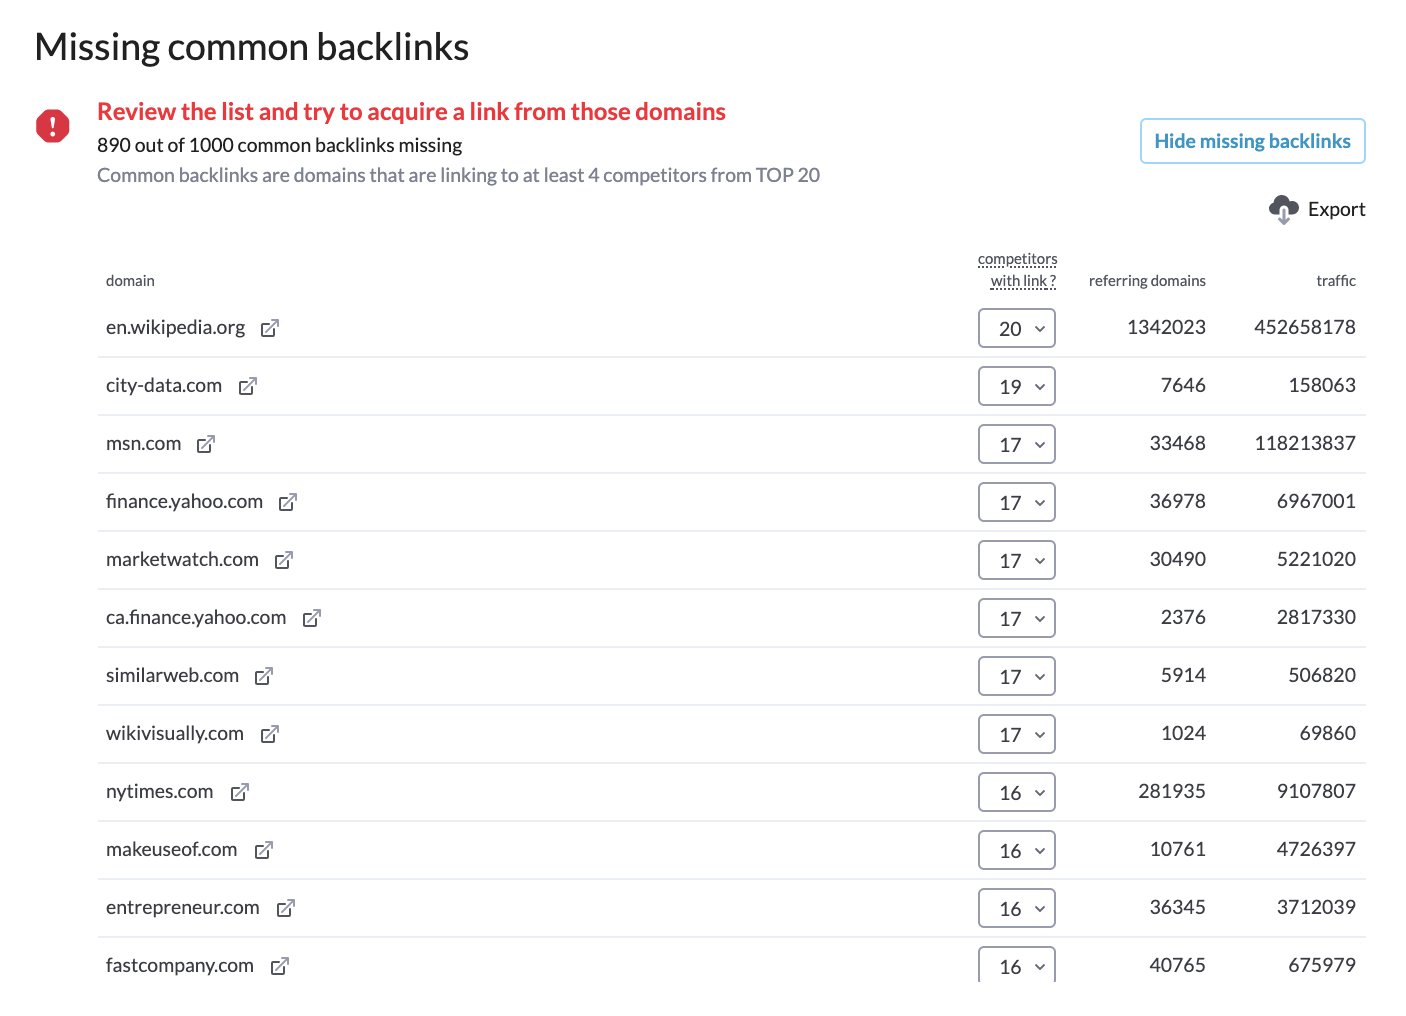
Task: Click the external link icon beside msn.com
Action: click(205, 444)
